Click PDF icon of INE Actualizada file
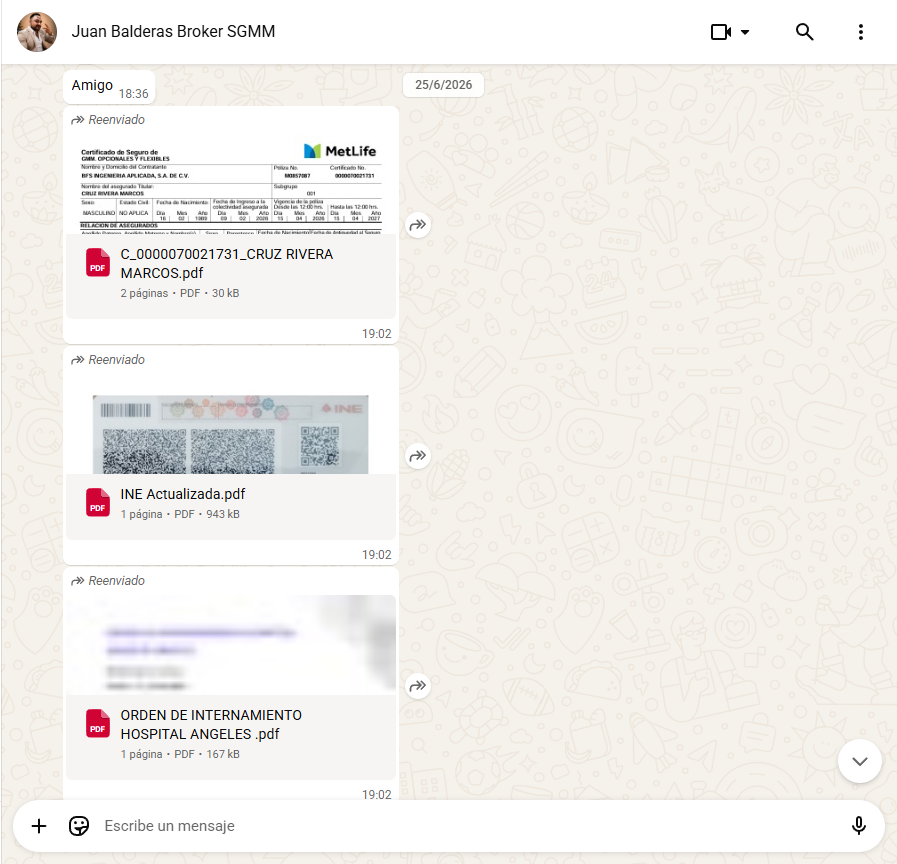Screen dimensions: 897x864 click(x=98, y=502)
